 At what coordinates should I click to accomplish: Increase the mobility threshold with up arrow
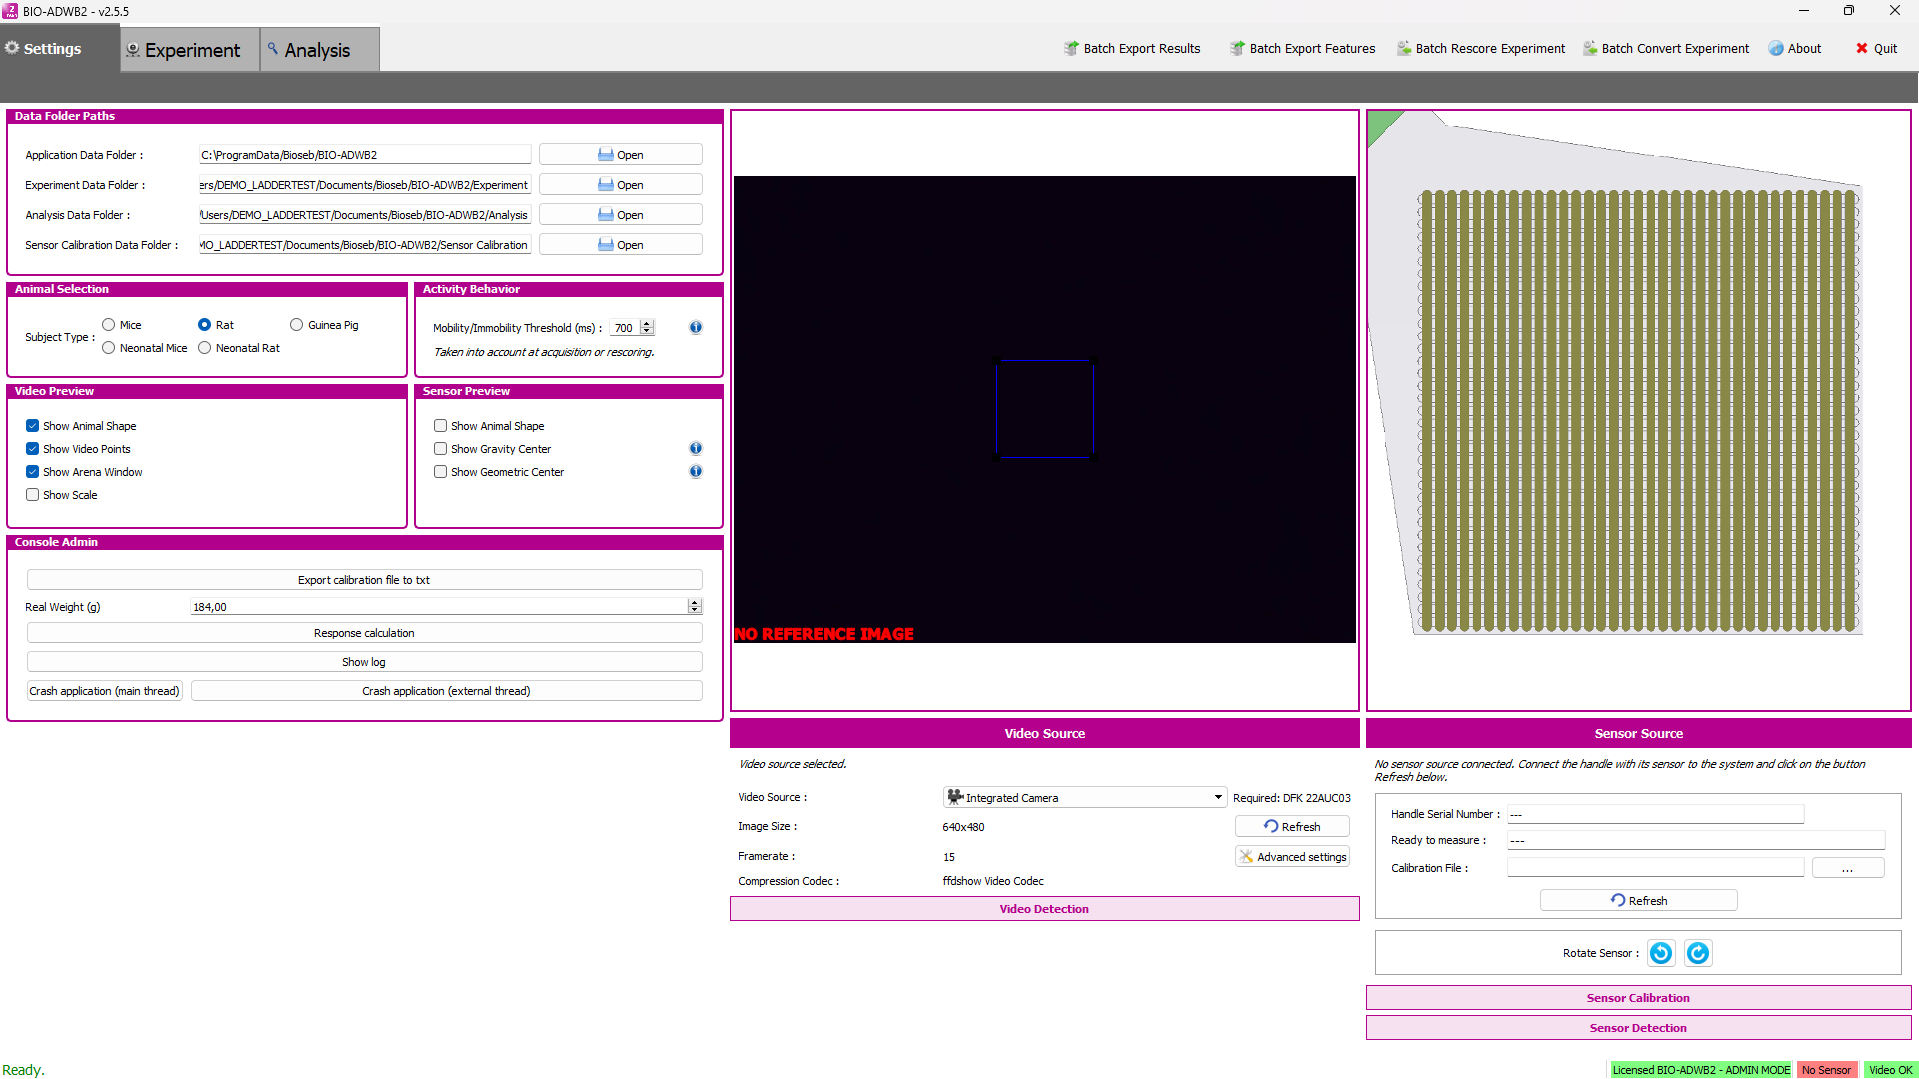point(647,323)
